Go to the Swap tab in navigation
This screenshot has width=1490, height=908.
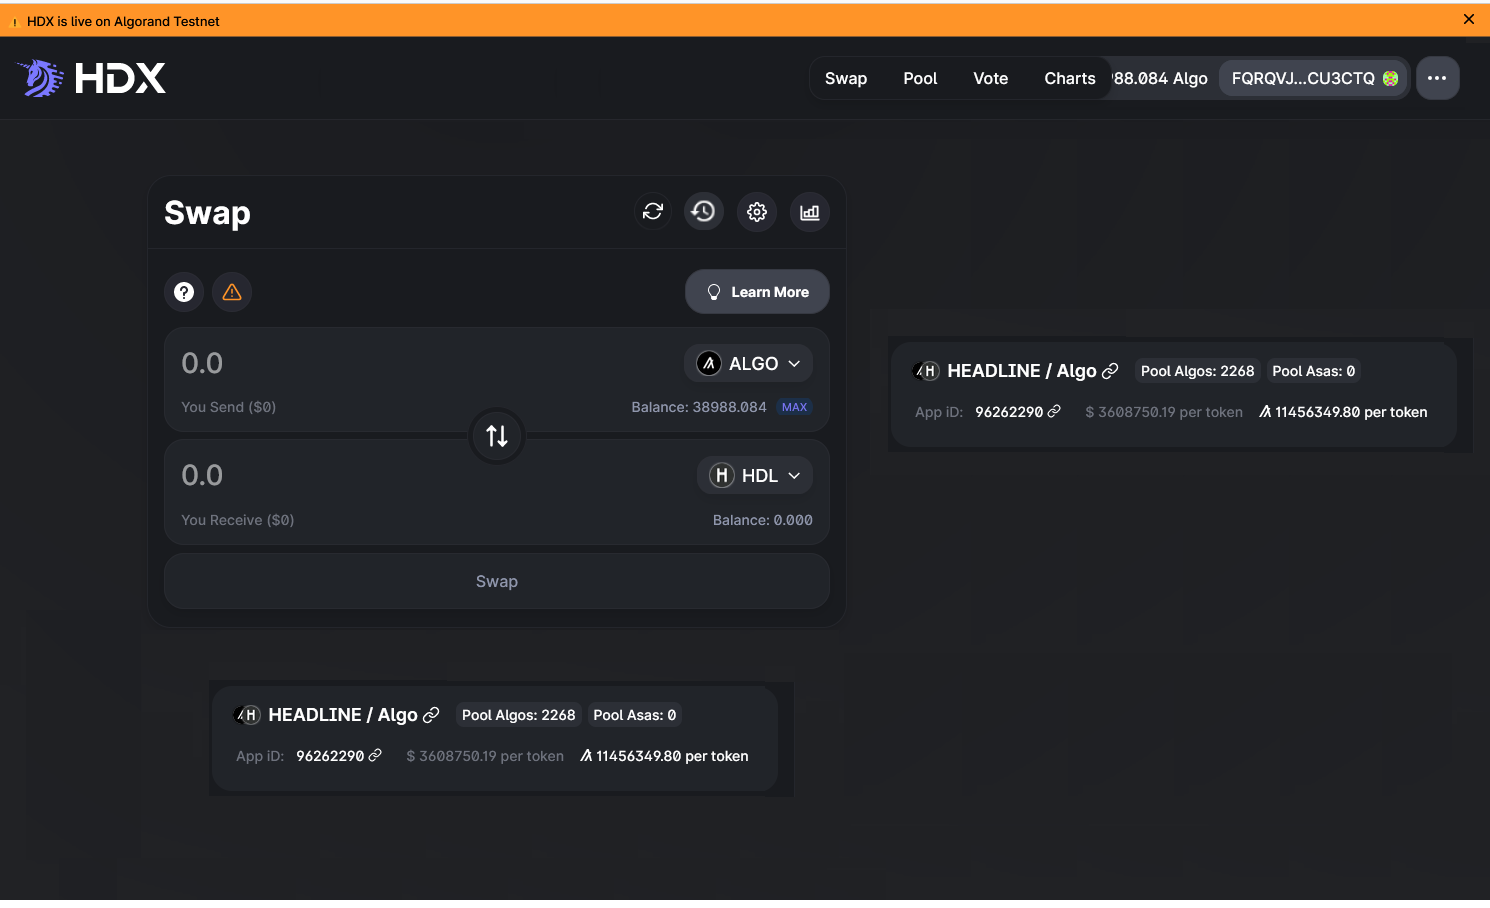coord(846,78)
